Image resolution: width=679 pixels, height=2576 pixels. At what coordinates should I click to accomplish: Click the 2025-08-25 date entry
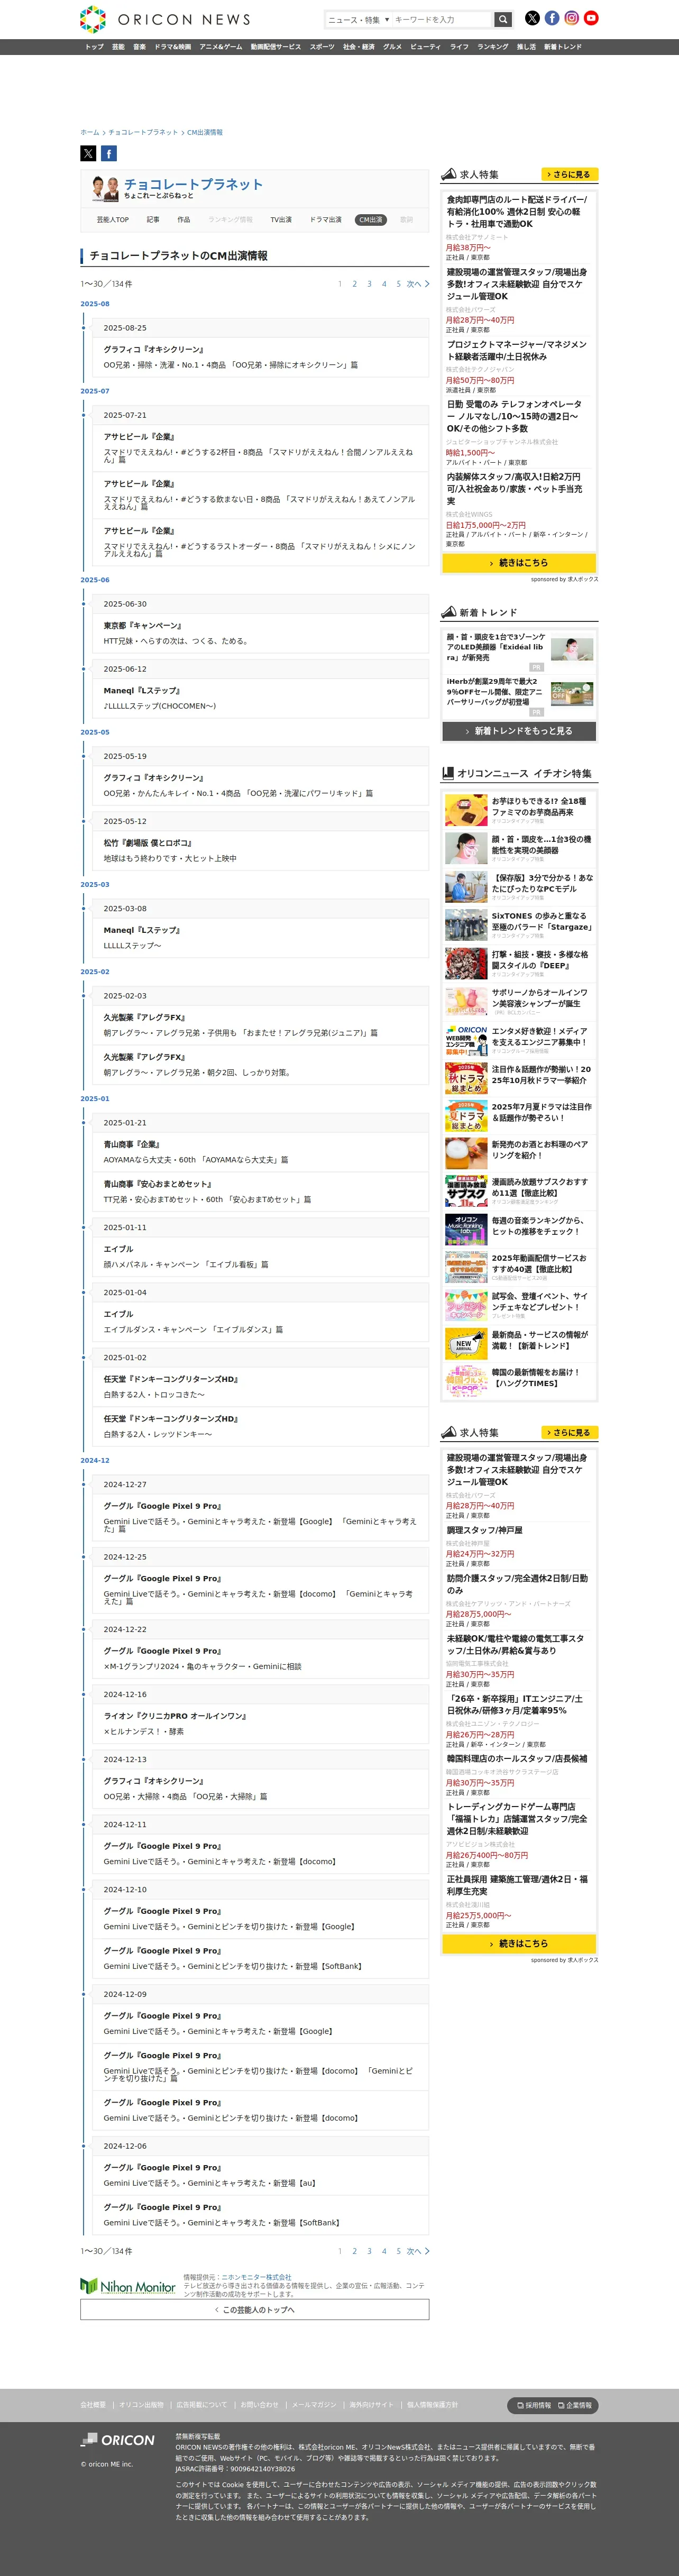125,328
